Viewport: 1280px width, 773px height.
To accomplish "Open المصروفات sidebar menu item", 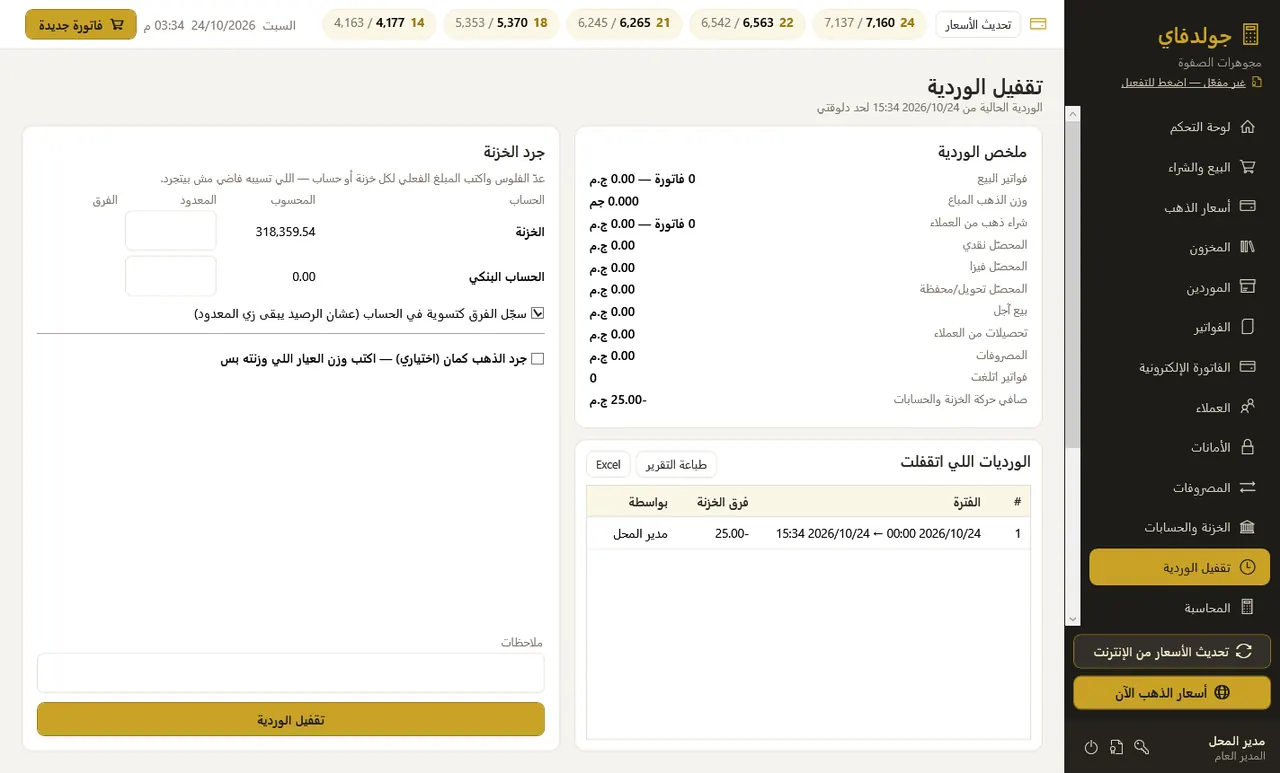I will click(x=1179, y=487).
